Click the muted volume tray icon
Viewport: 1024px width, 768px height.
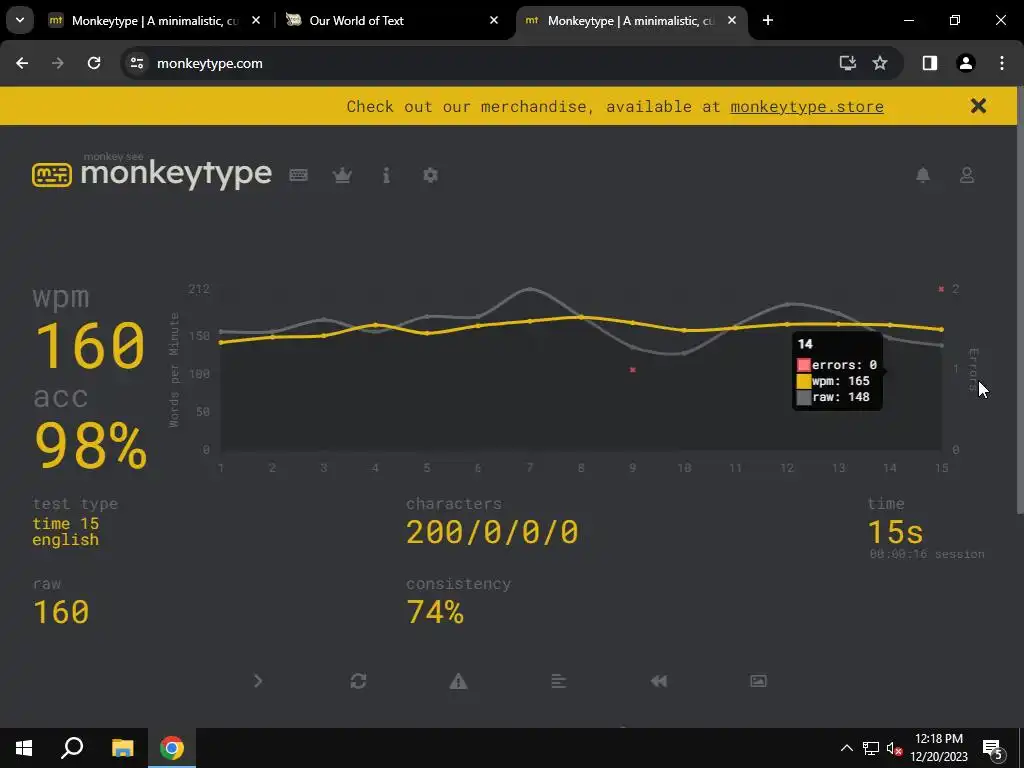tap(894, 748)
